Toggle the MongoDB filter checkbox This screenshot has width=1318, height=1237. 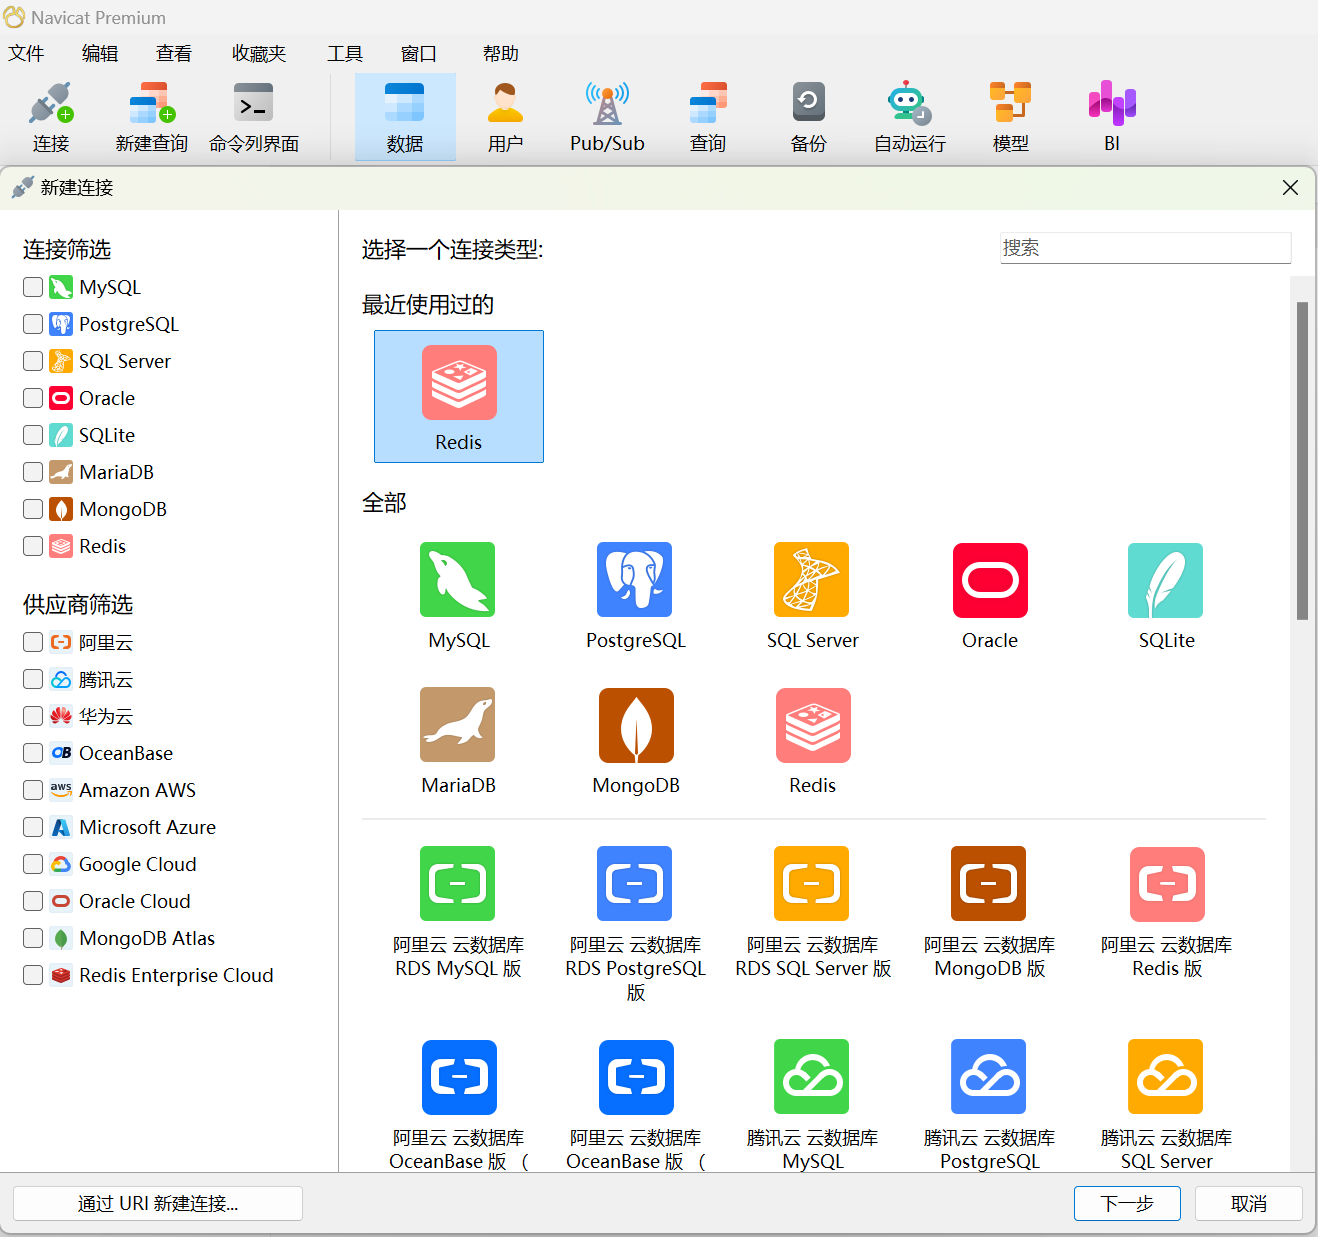[x=33, y=509]
